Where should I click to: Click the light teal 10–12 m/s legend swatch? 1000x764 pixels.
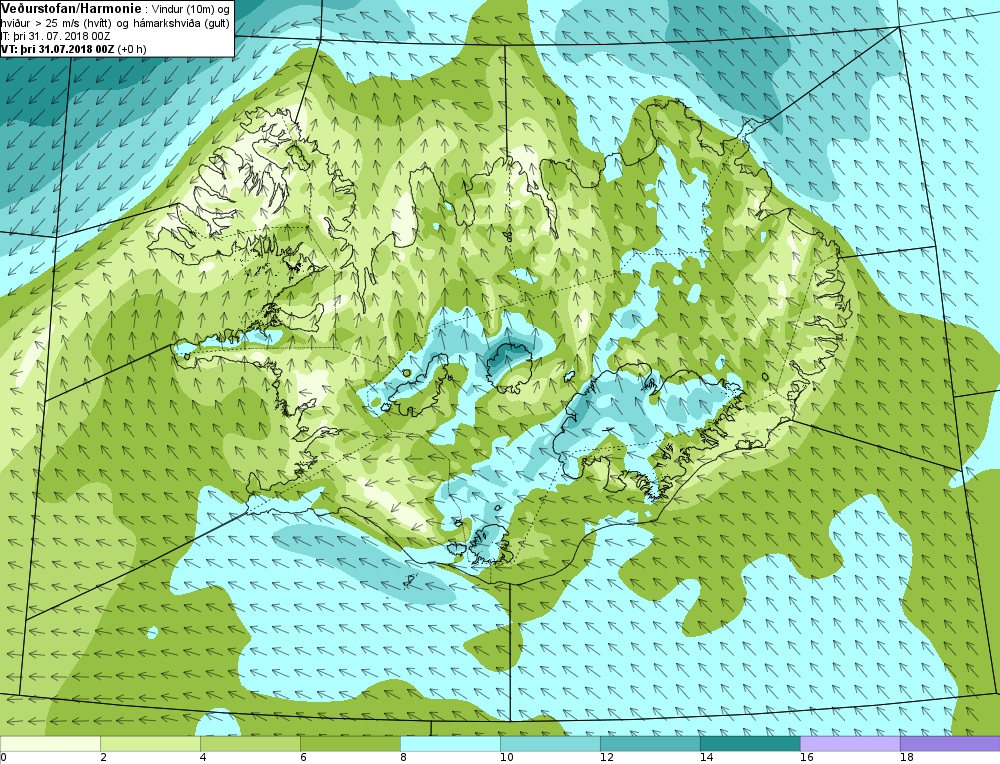[550, 744]
